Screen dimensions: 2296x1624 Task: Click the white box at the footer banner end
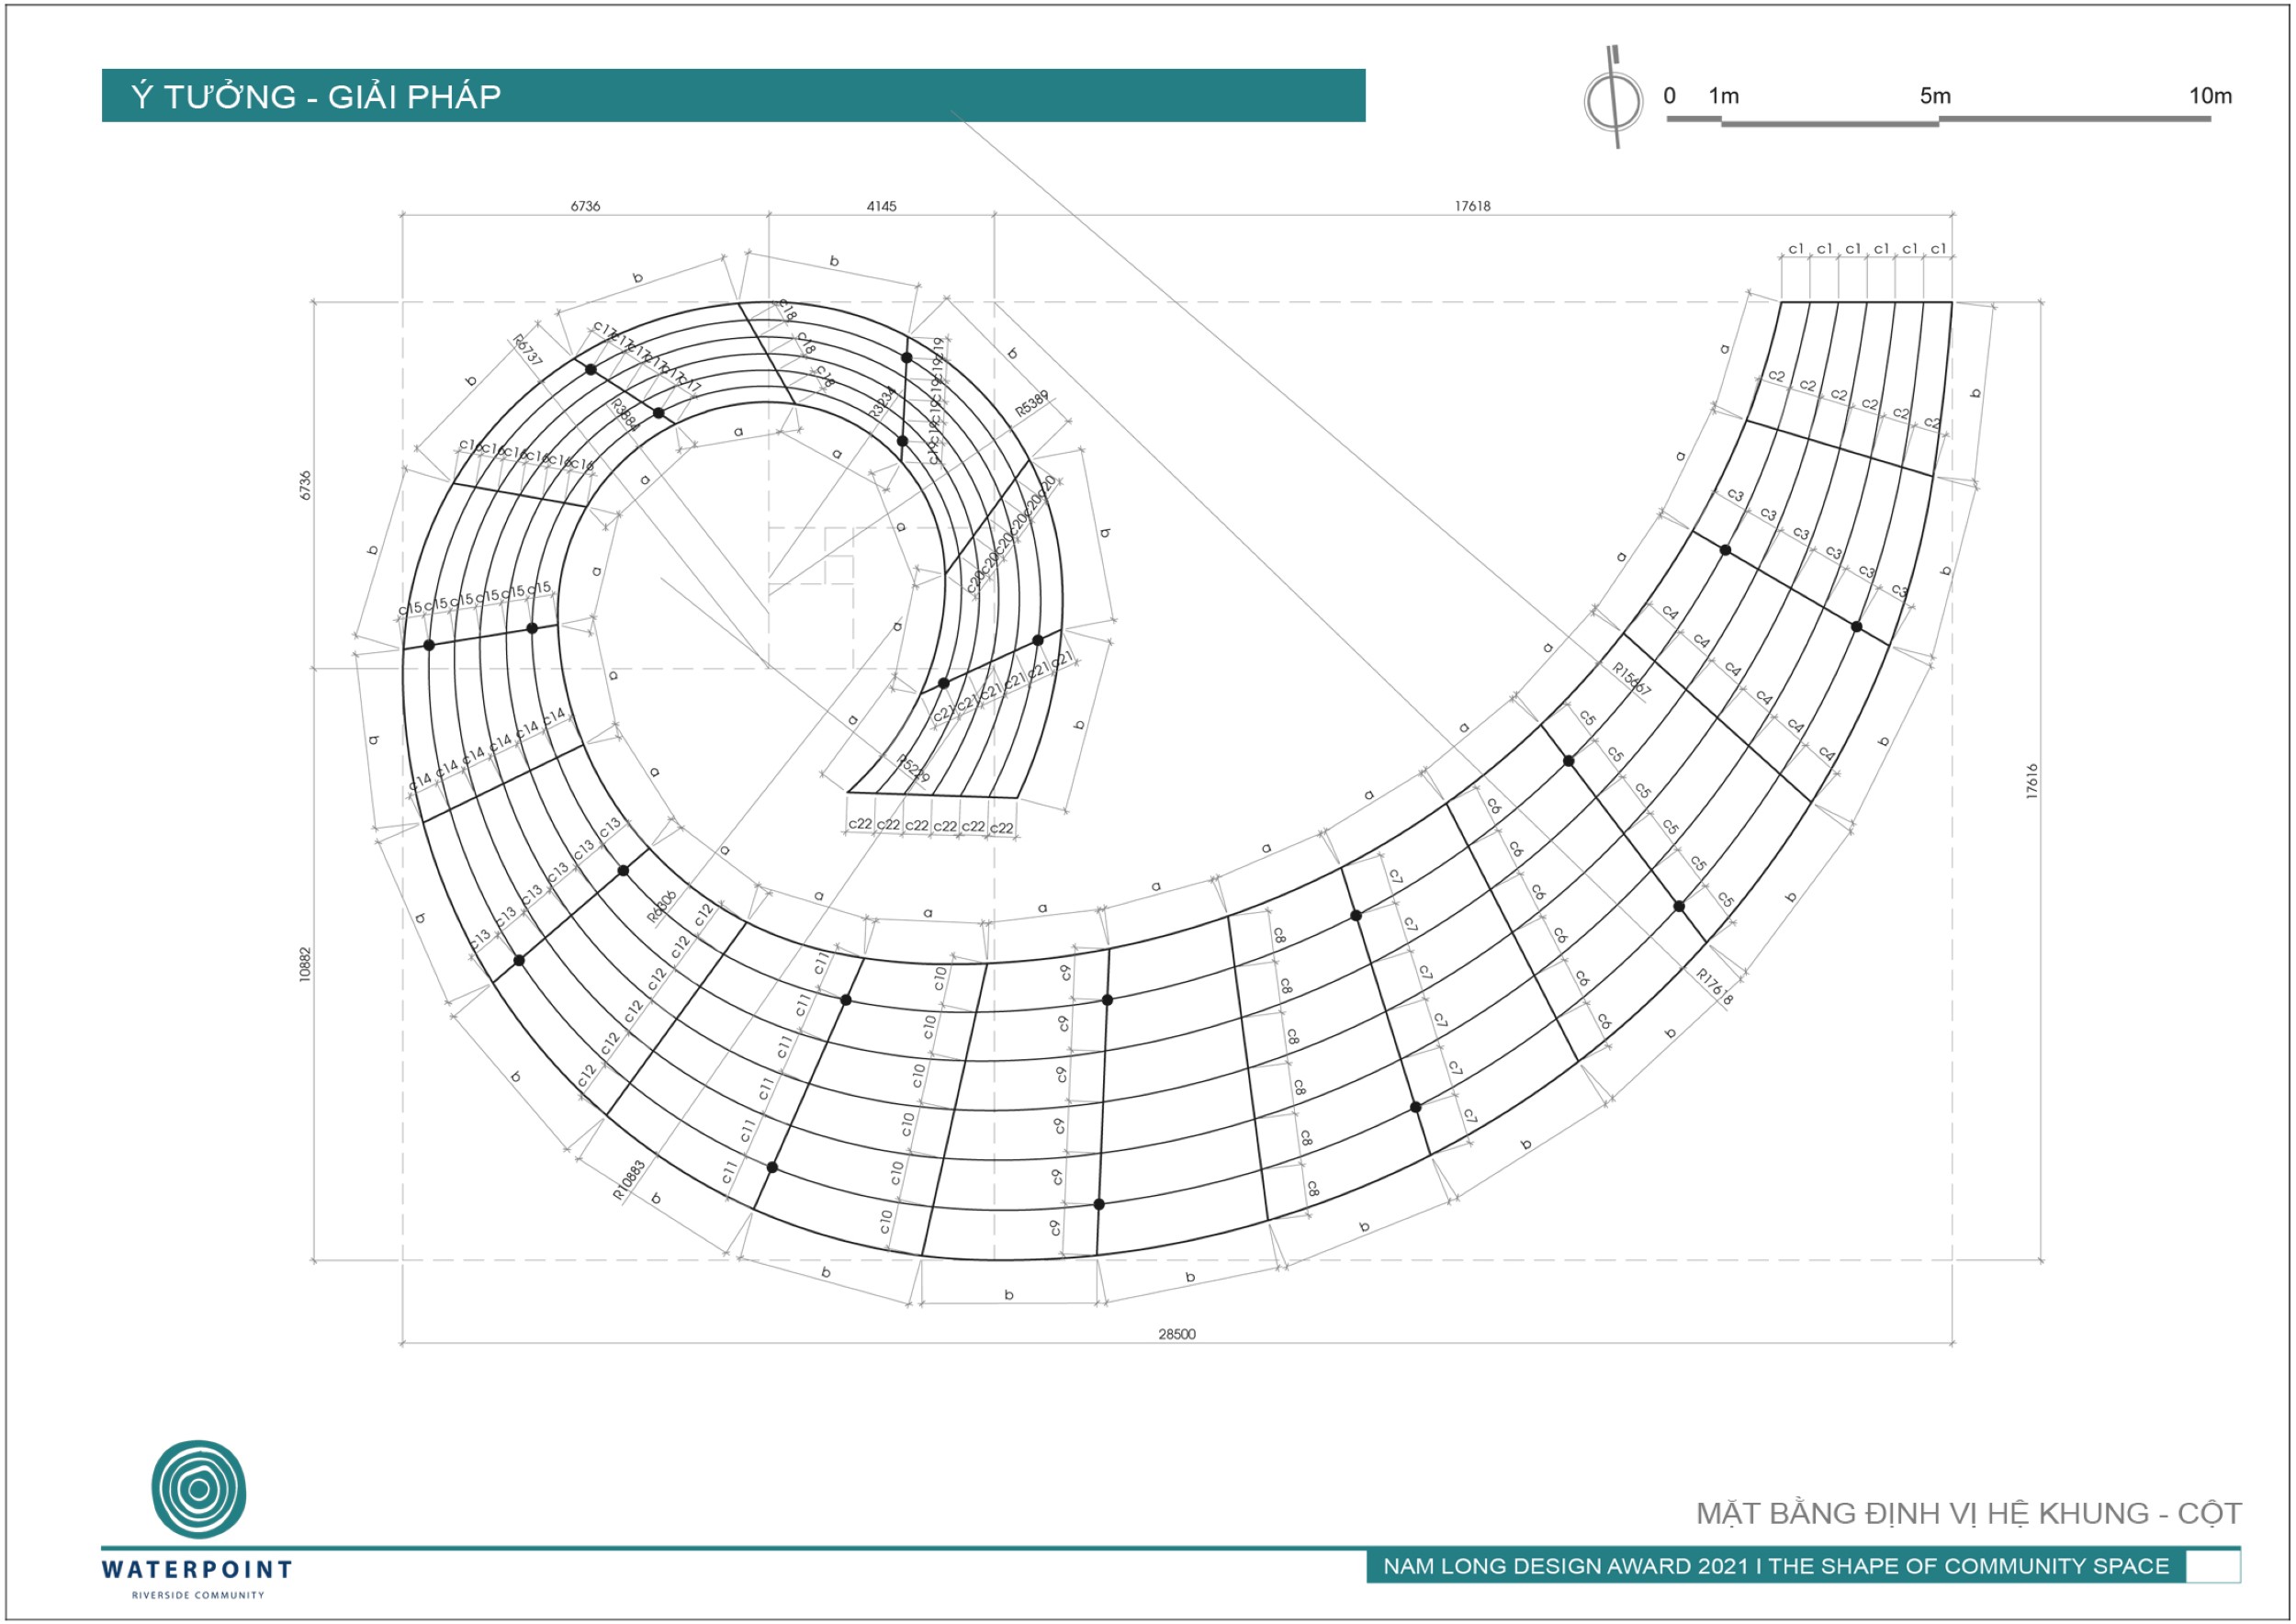[2212, 1566]
